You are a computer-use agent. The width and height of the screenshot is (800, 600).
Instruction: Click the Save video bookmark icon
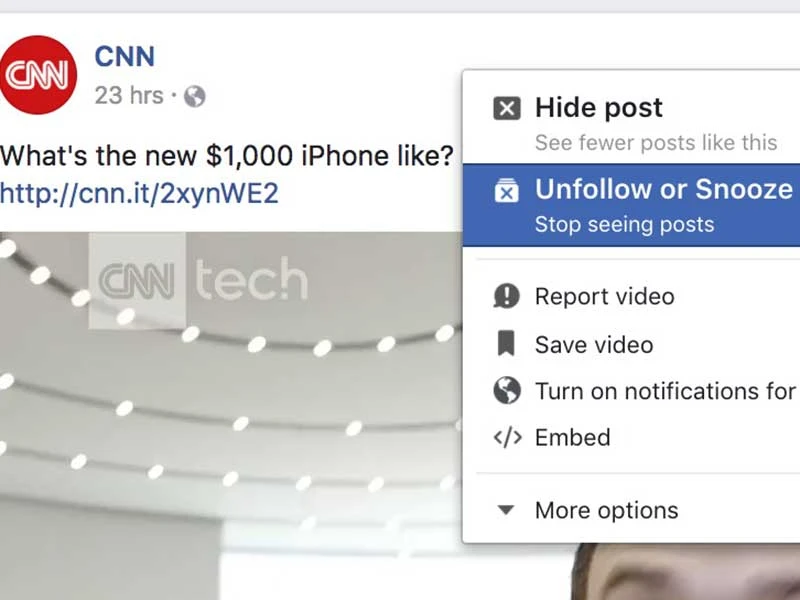click(506, 344)
